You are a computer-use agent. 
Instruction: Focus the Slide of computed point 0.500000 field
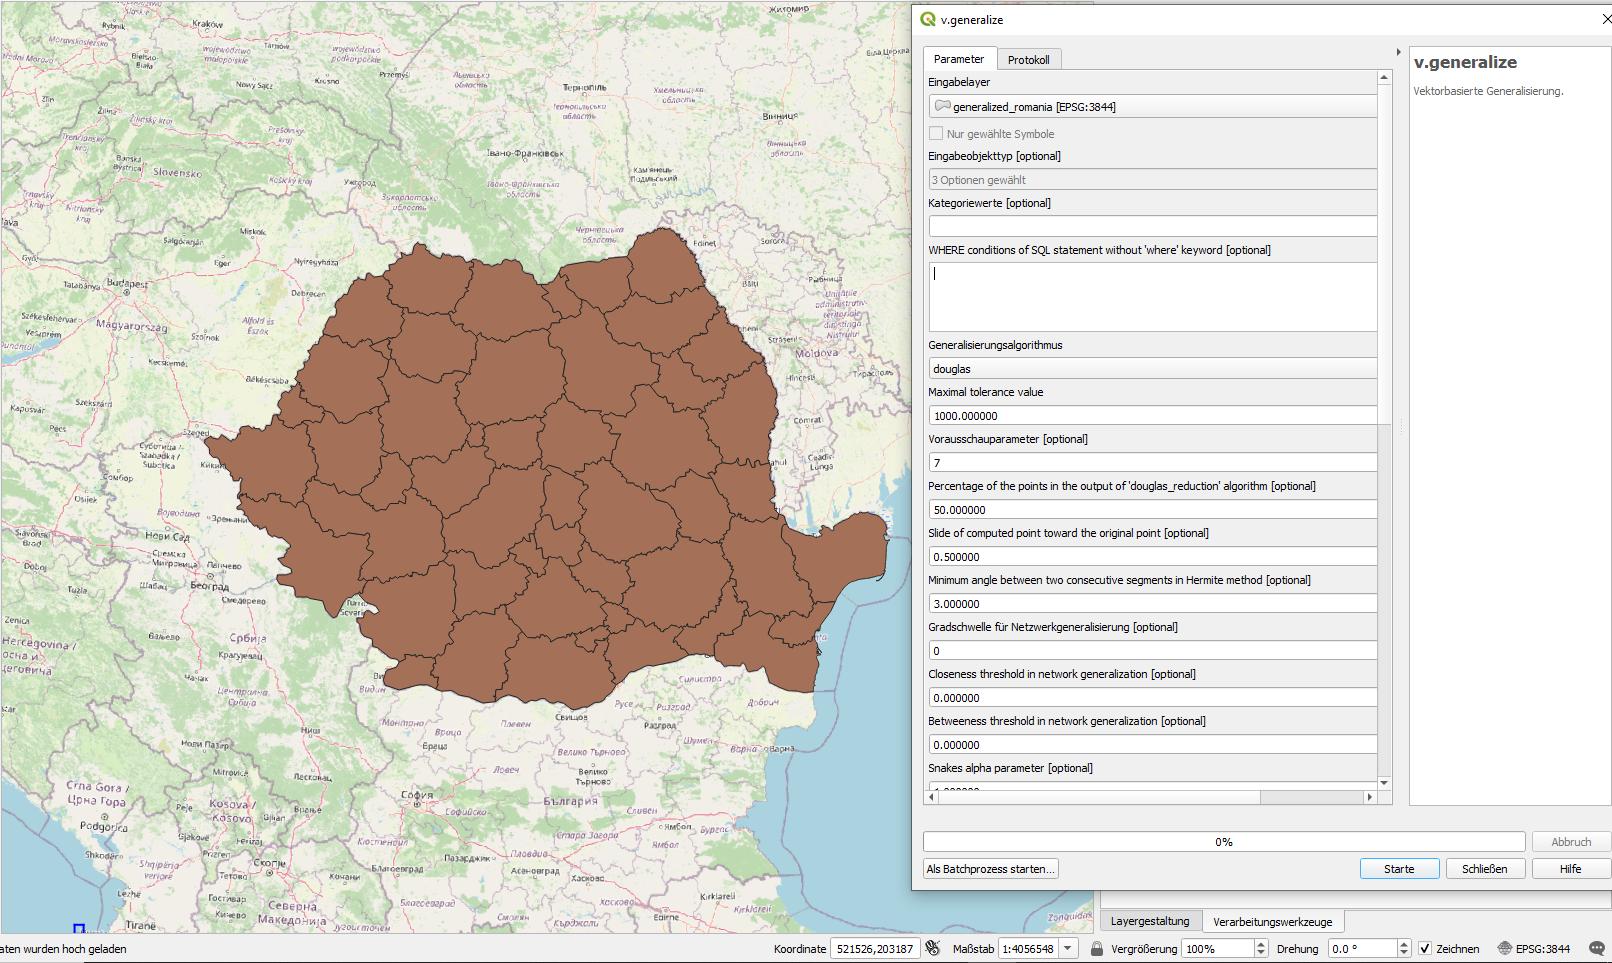click(x=1152, y=556)
